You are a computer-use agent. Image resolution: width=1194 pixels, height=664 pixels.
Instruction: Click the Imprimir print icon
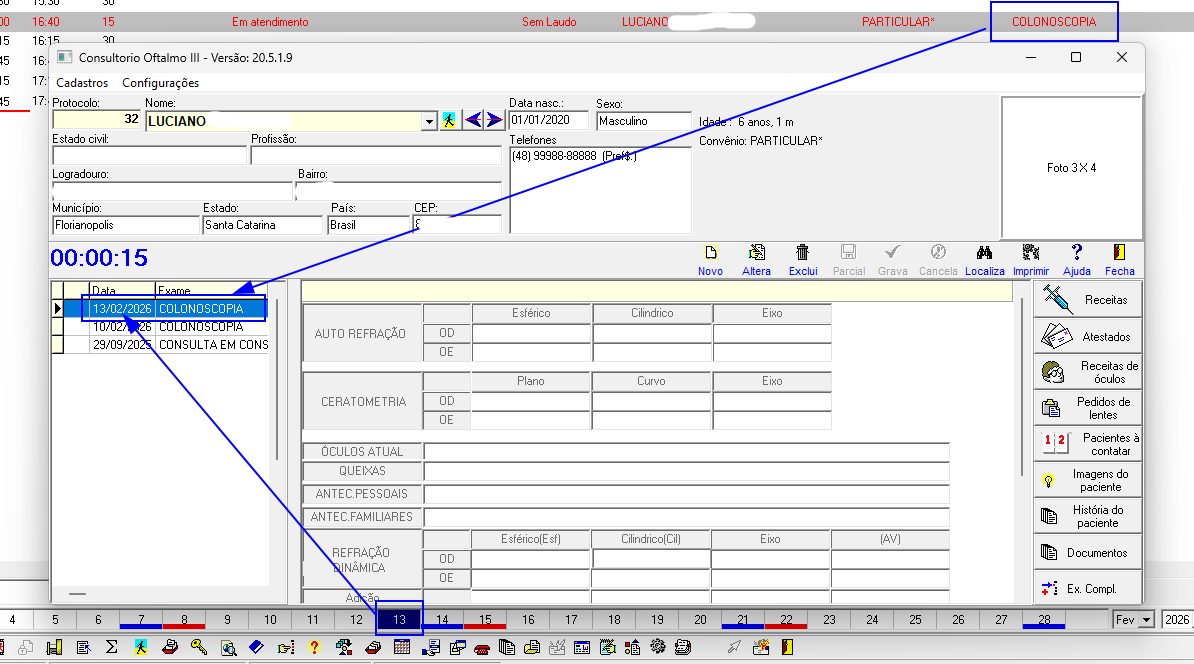pyautogui.click(x=1030, y=253)
